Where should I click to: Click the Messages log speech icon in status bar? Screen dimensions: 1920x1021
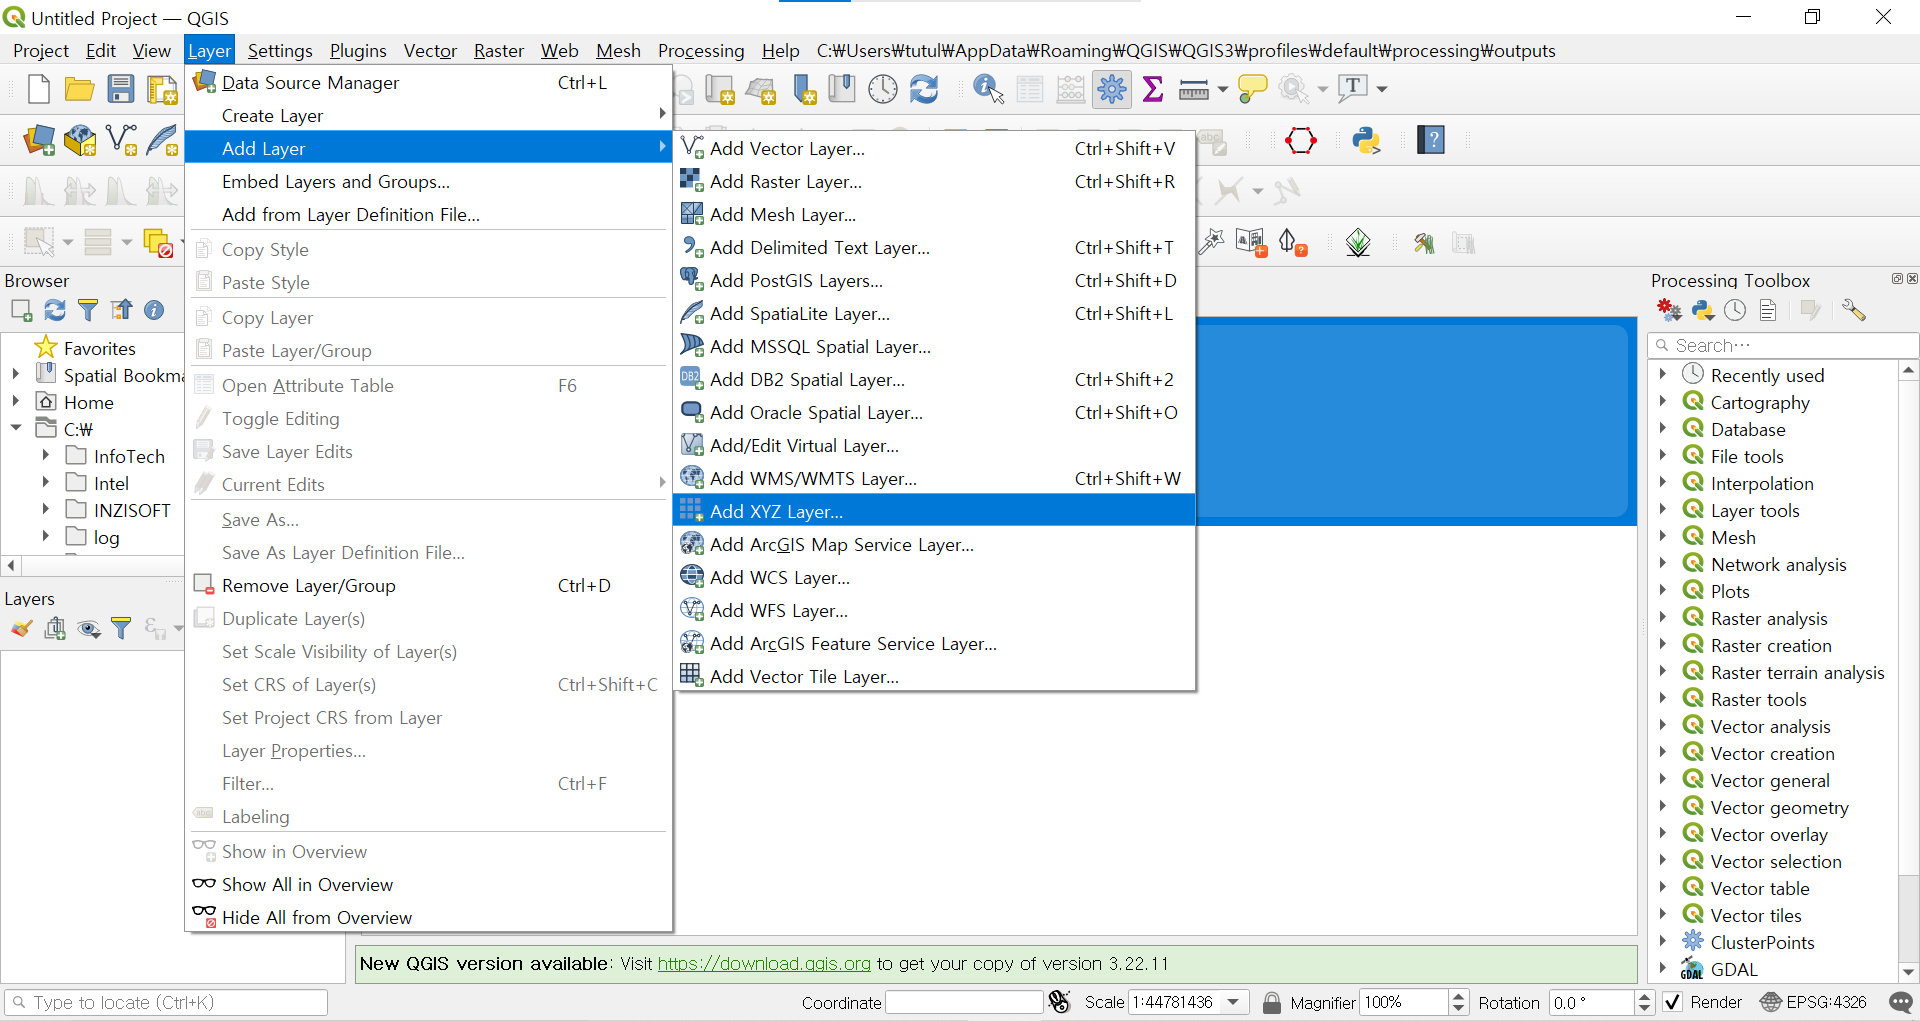[1901, 1002]
